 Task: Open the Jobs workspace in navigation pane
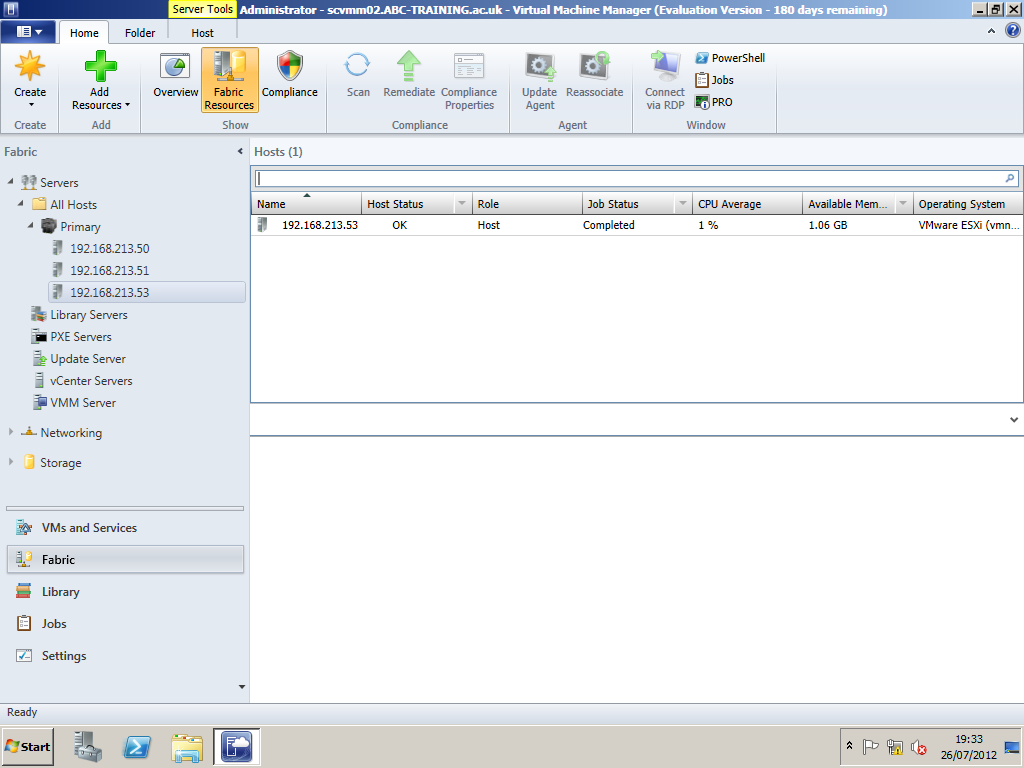click(x=125, y=624)
